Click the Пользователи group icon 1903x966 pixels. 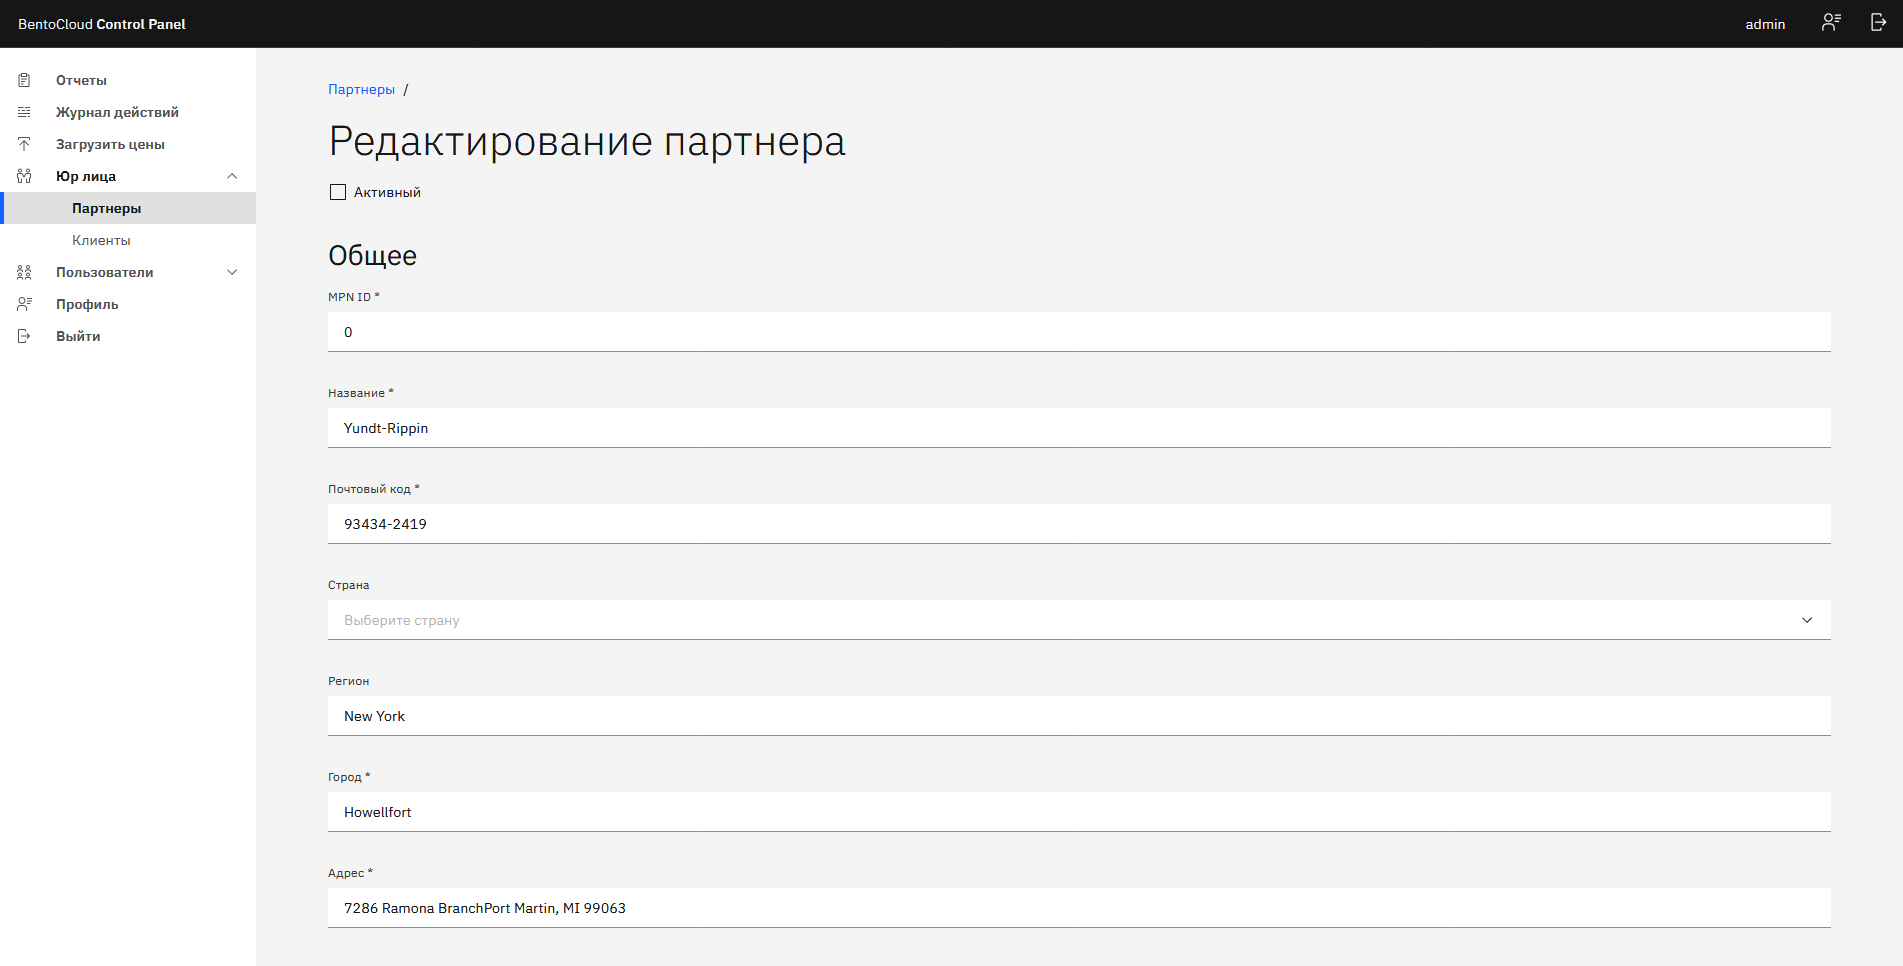(x=24, y=272)
